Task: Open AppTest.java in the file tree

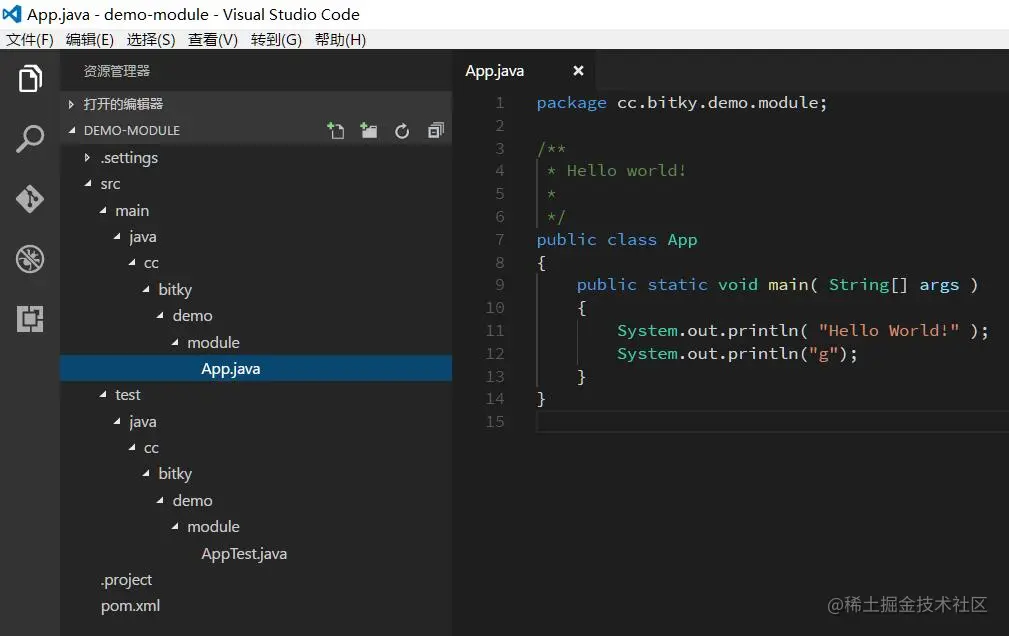Action: 244,554
